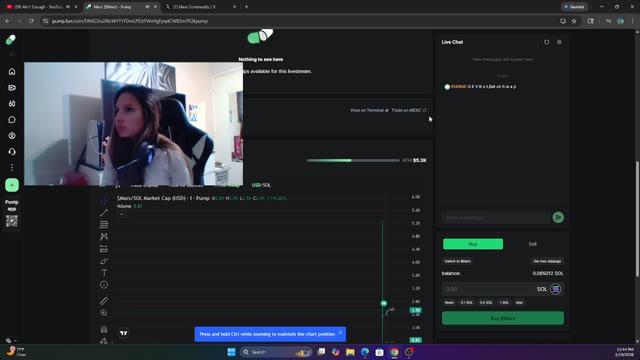
Task: Open the Gemini button in Chrome
Action: [575, 7]
